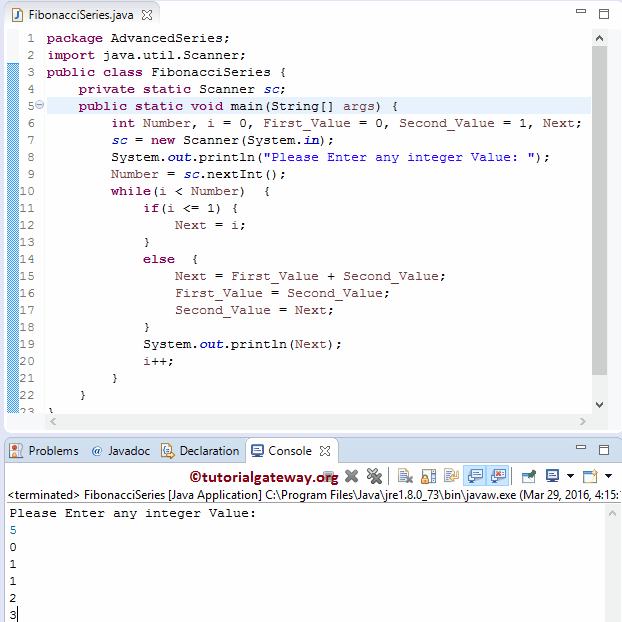Click the Declaration tab icon
This screenshot has height=622, width=622.
(168, 451)
